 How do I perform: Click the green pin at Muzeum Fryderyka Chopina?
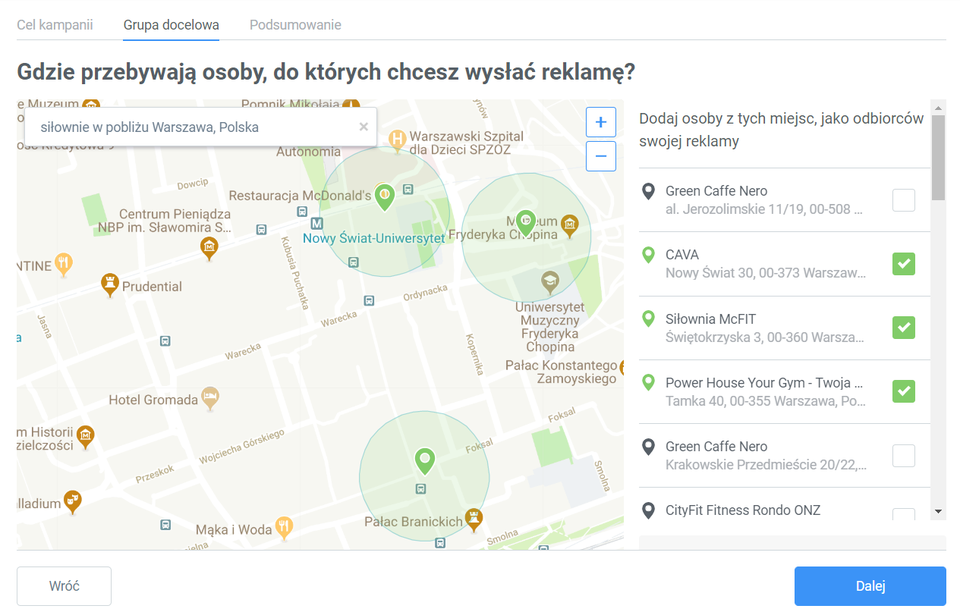pos(526,222)
